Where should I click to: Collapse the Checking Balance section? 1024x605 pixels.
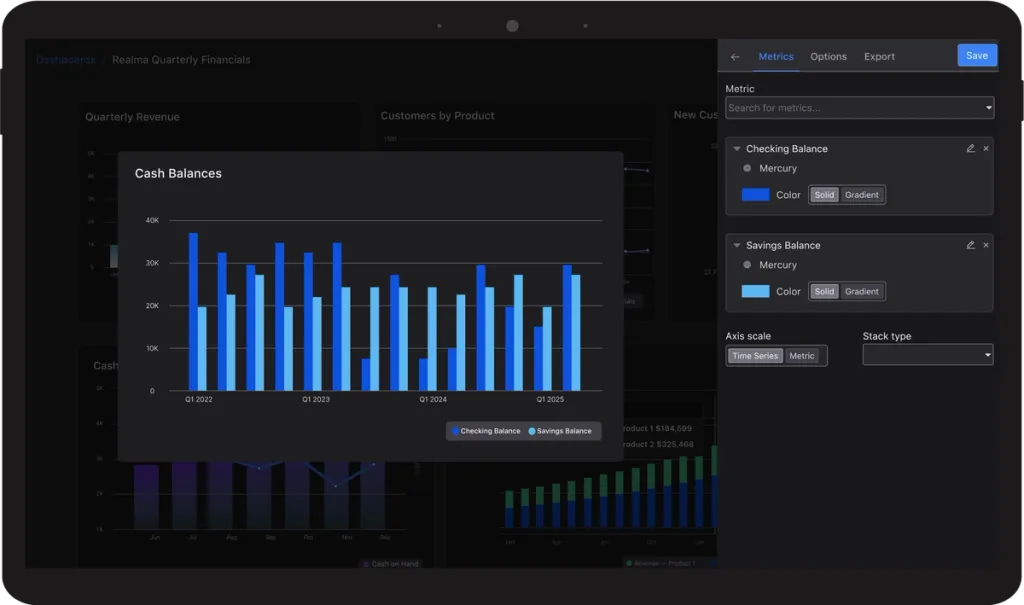(x=737, y=149)
